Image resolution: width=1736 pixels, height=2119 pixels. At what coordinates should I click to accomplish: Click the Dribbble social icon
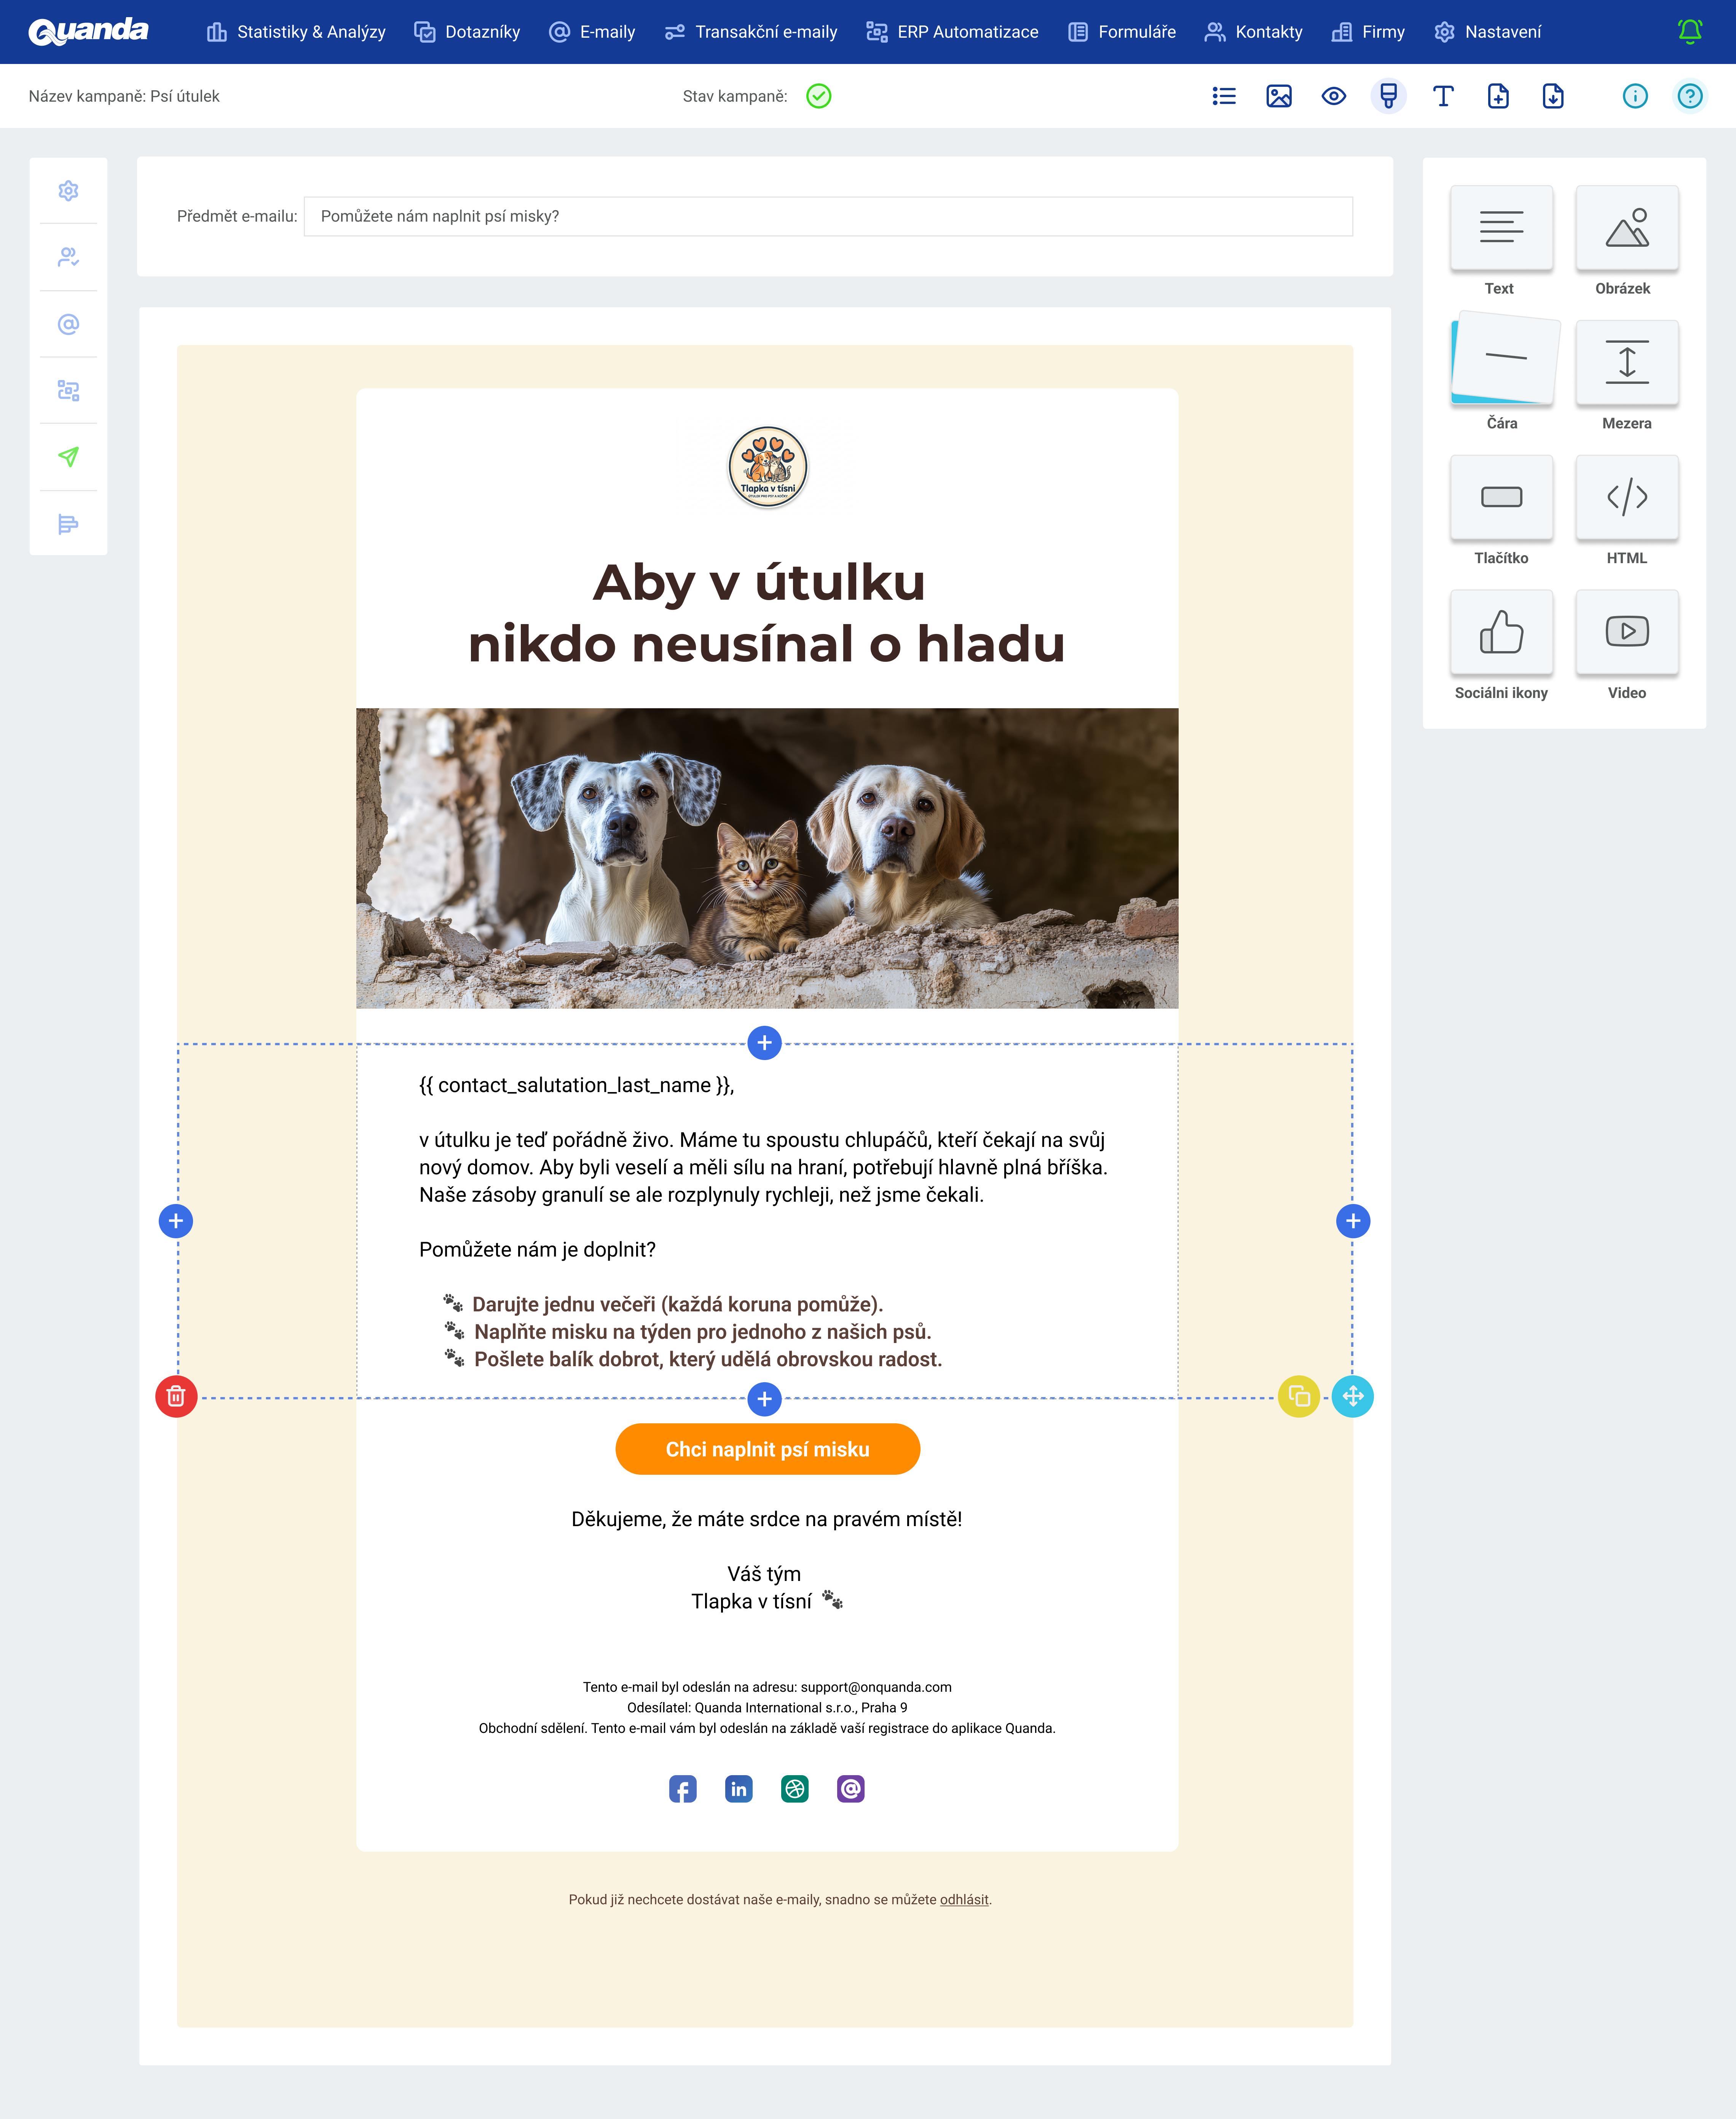click(795, 1789)
